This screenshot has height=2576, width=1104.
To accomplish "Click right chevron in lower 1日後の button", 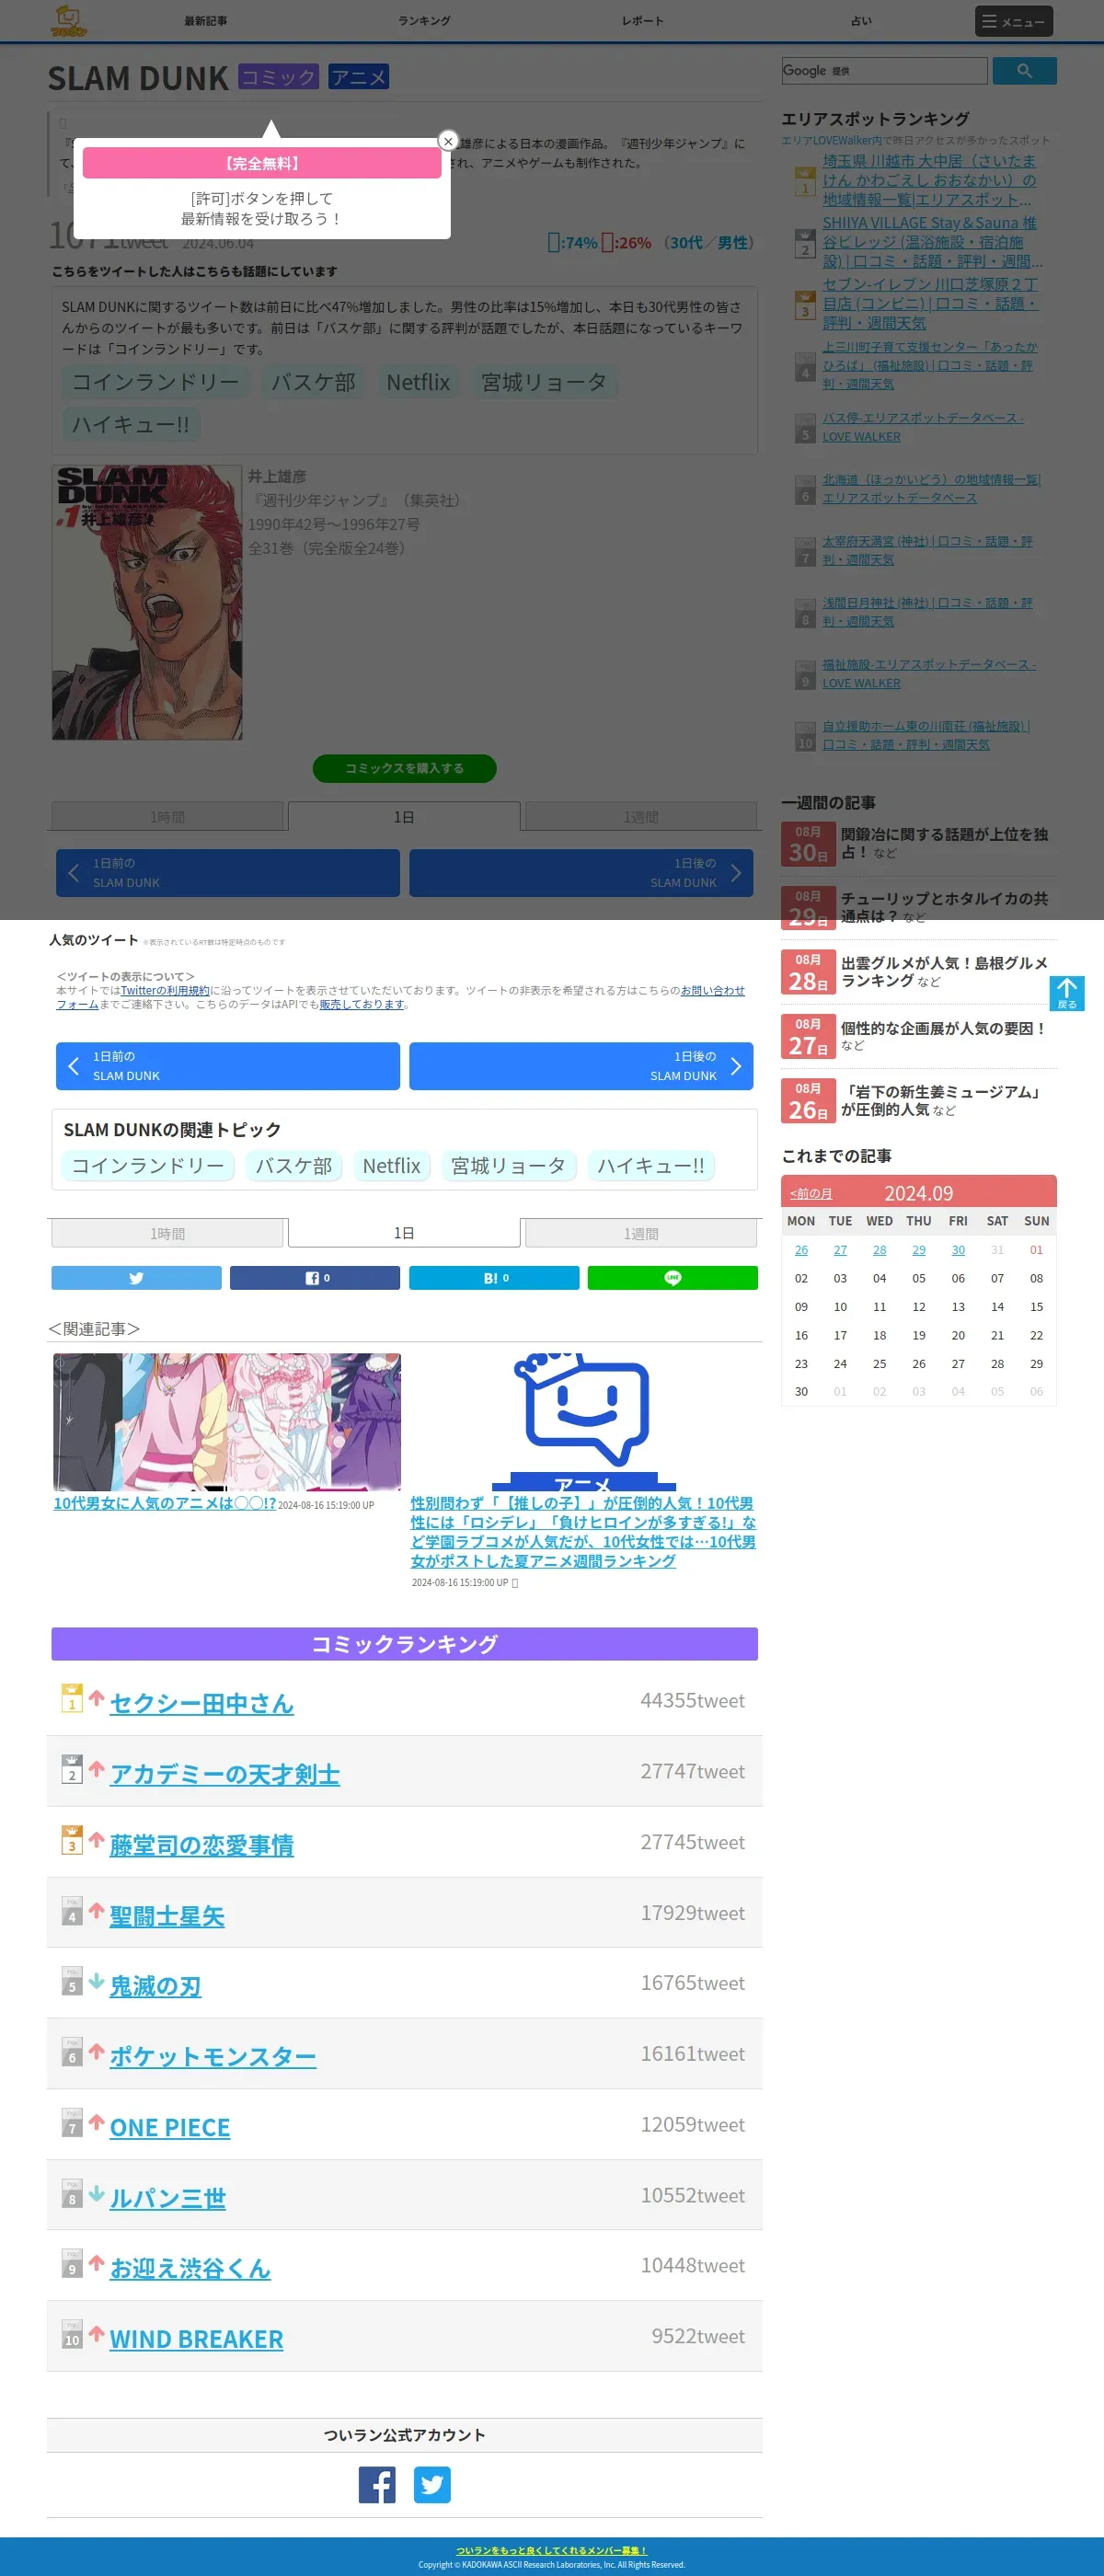I will (x=736, y=1066).
